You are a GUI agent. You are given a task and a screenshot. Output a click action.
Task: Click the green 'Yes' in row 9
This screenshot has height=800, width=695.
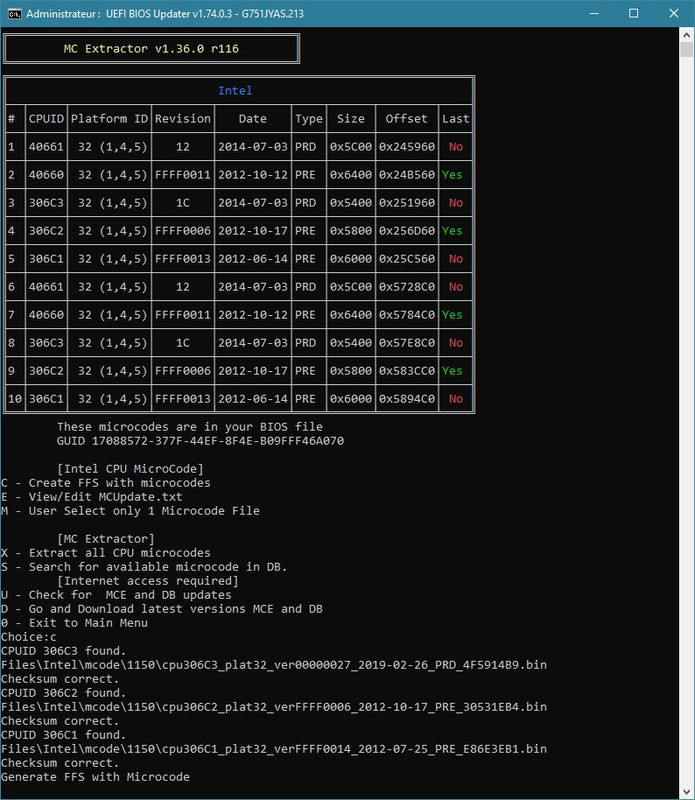(452, 371)
